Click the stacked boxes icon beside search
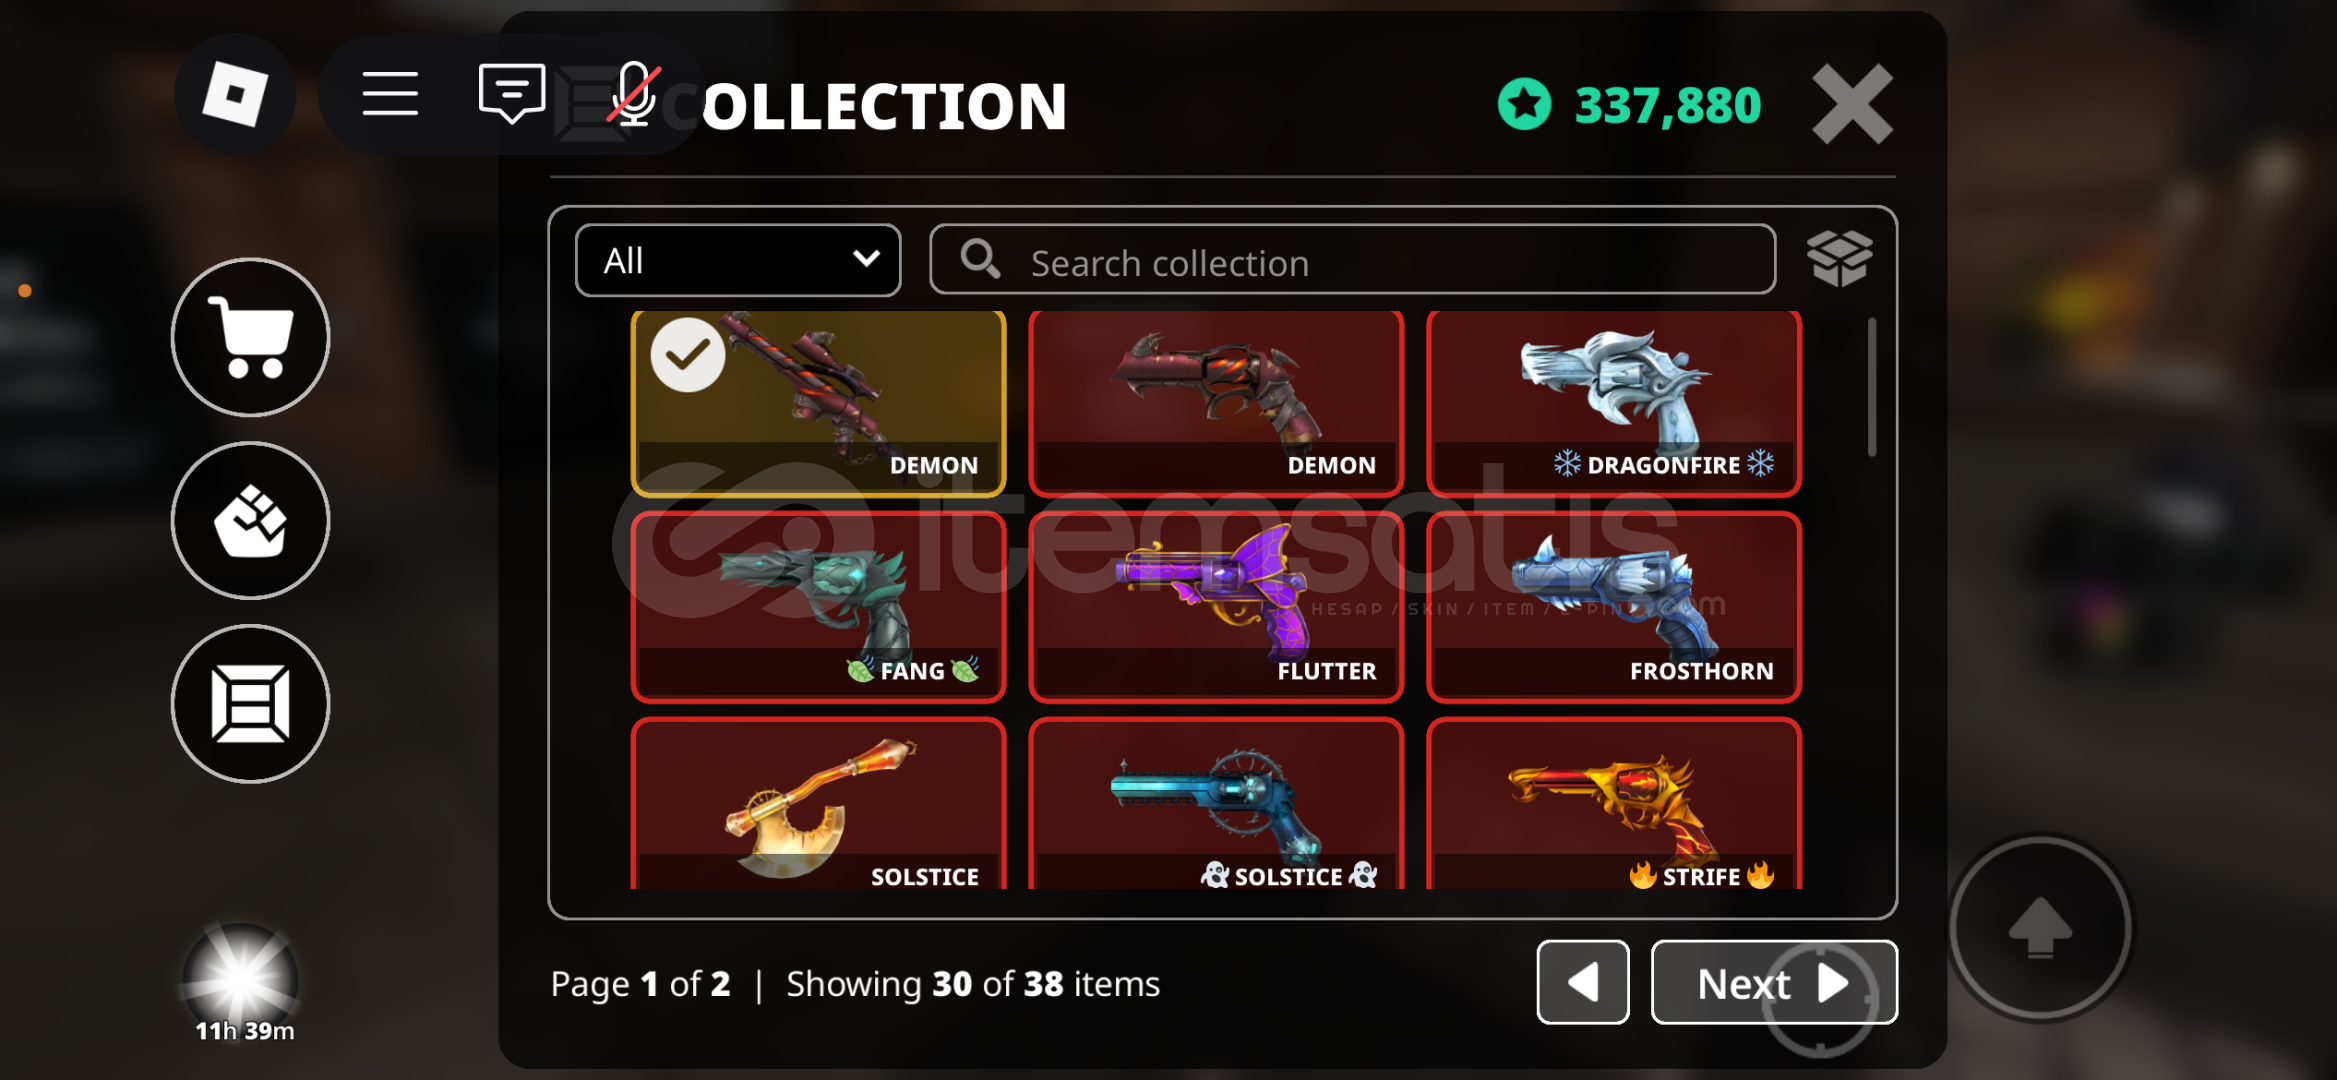This screenshot has width=2337, height=1080. [x=1839, y=259]
